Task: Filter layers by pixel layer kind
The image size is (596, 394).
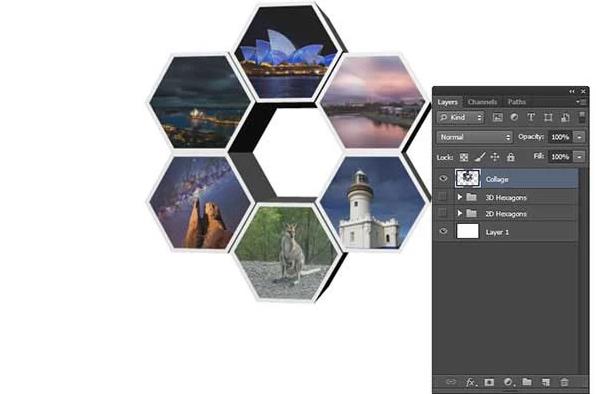Action: click(x=498, y=117)
